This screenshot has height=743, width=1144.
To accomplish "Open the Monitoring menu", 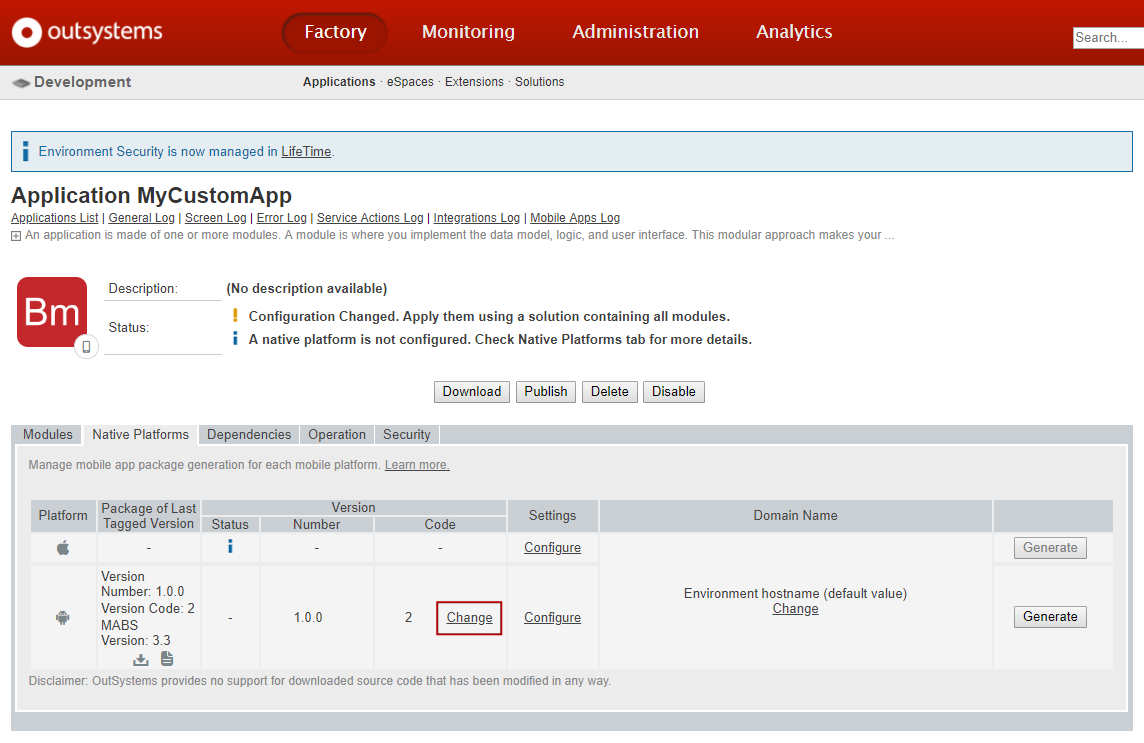I will coord(468,31).
